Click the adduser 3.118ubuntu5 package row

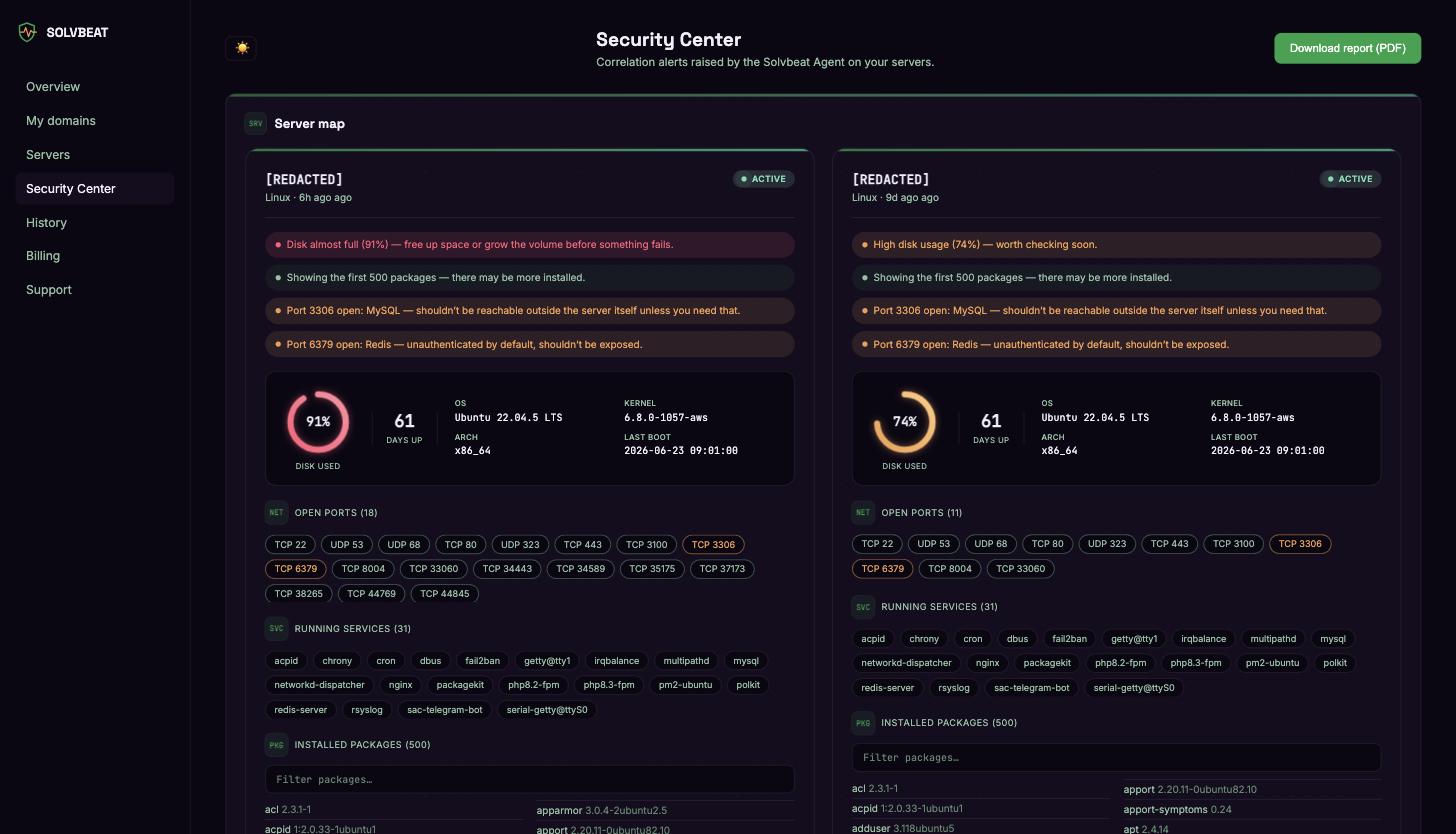coord(981,828)
